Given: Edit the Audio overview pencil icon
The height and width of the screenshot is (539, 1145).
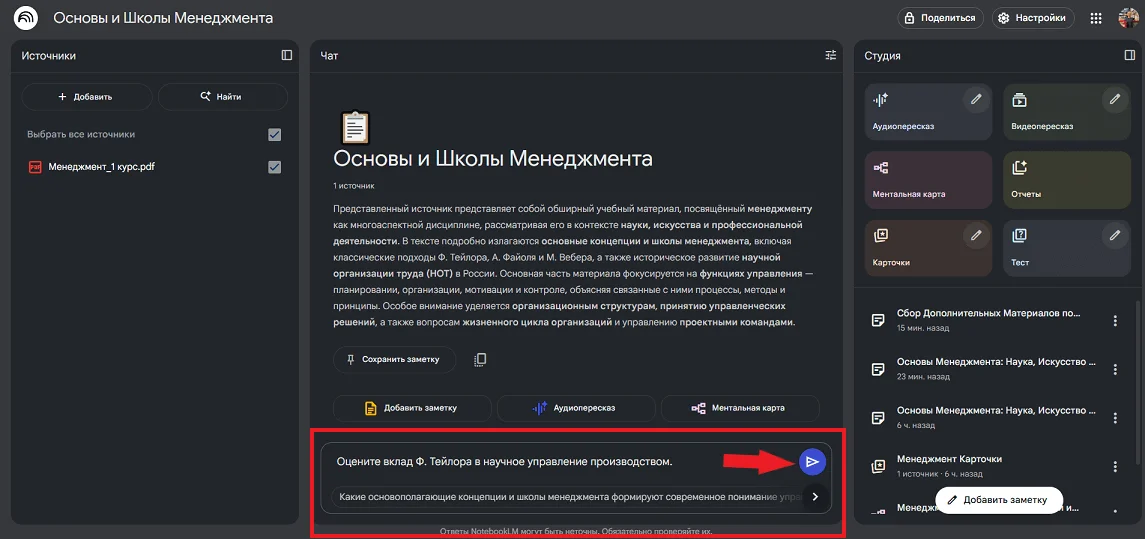Looking at the screenshot, I should tap(976, 99).
